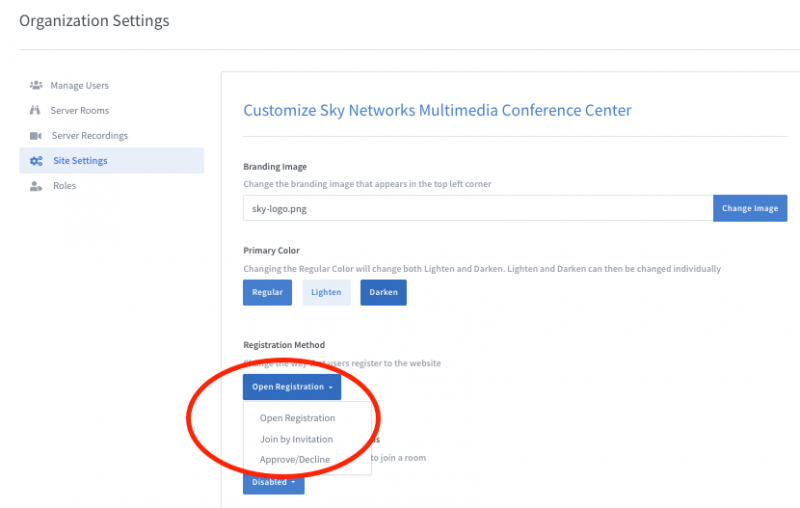Viewport: 800px width, 508px height.
Task: Click the Branding Image label
Action: (275, 167)
